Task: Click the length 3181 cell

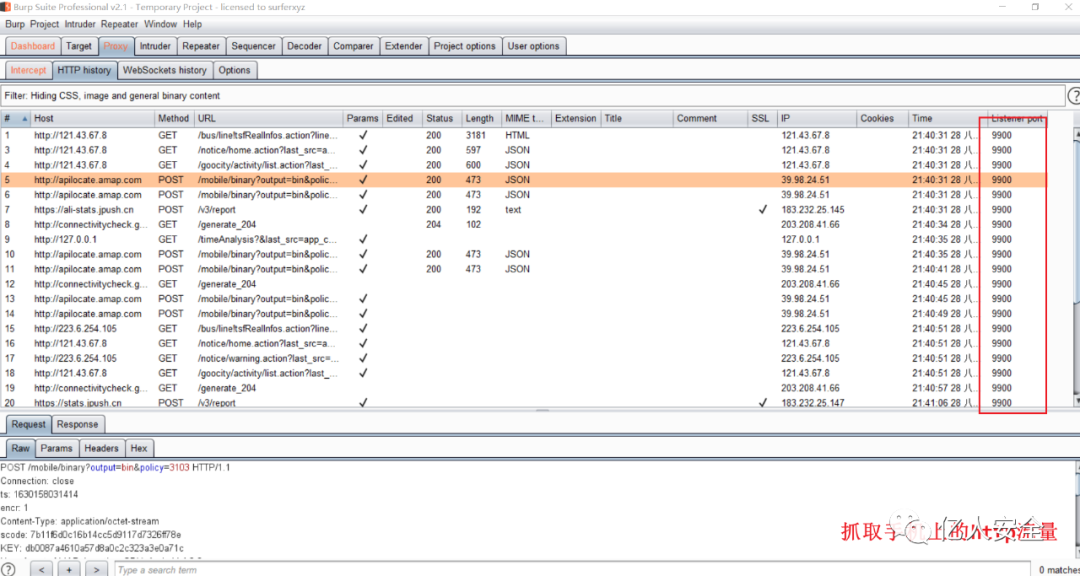Action: pos(477,135)
